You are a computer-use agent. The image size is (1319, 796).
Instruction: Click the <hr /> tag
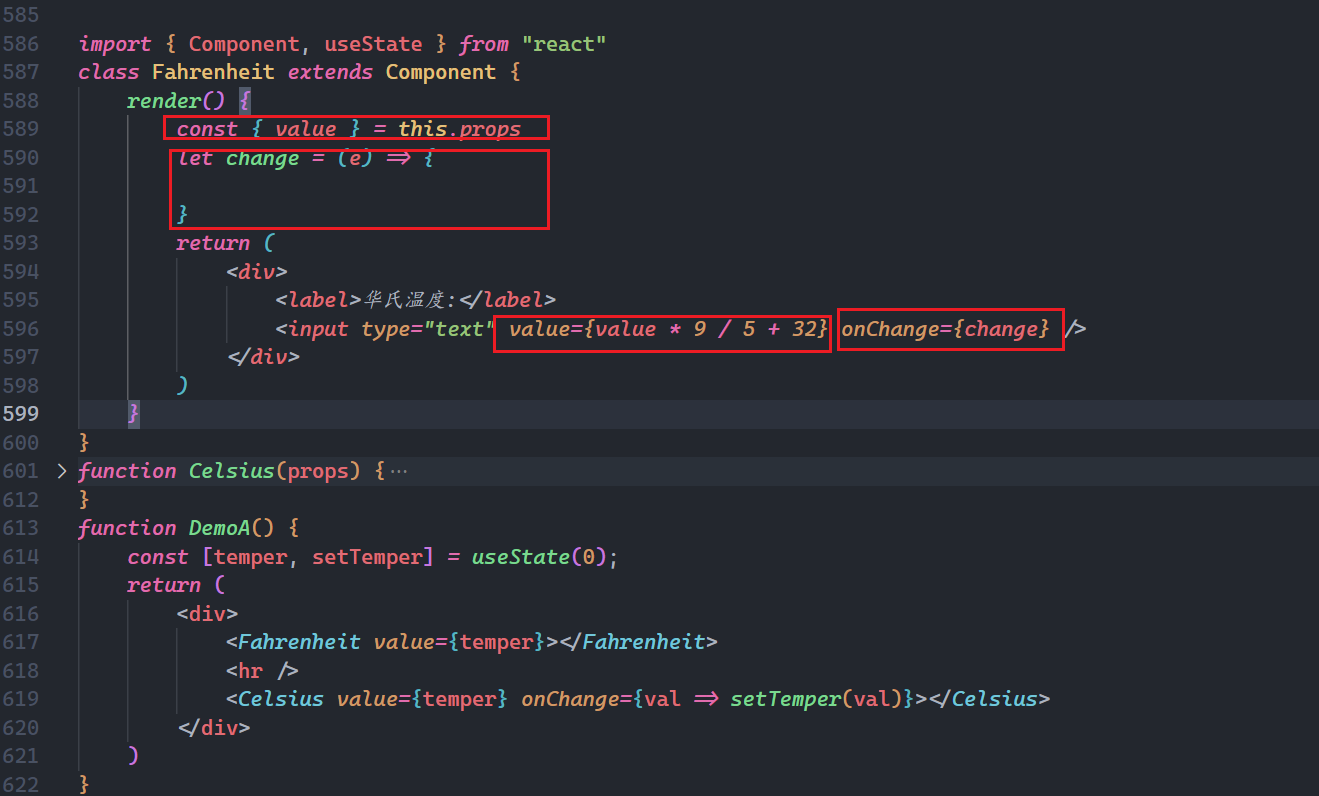[x=262, y=670]
